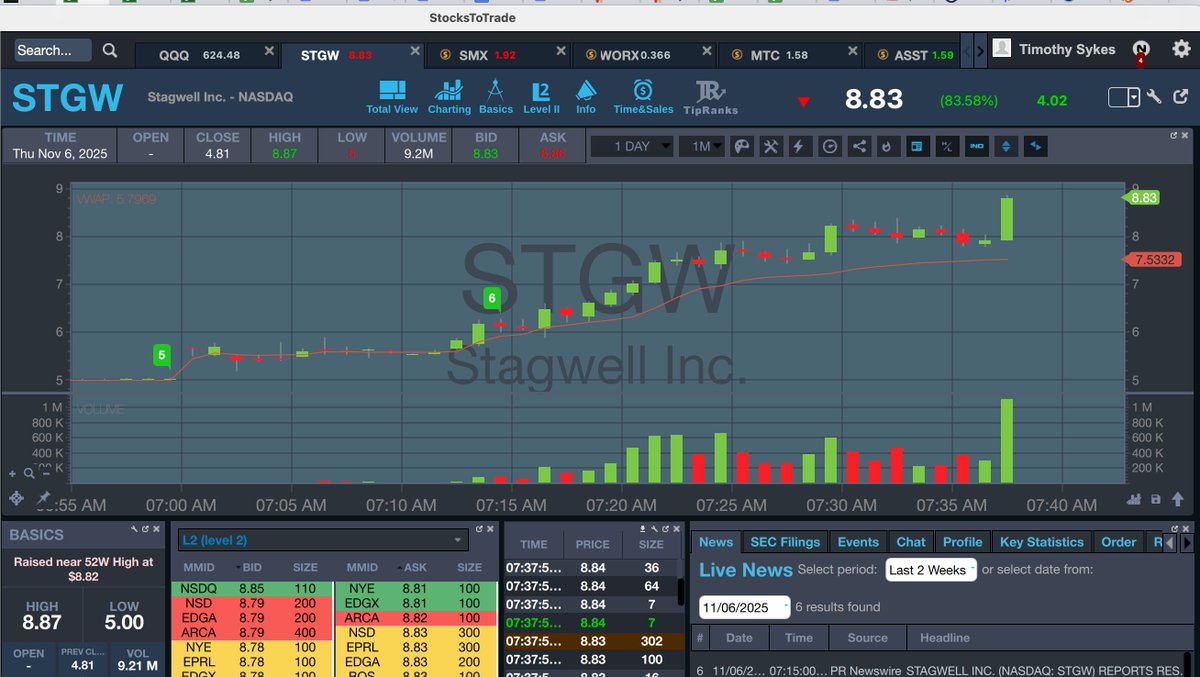Screen dimensions: 1200x677
Task: Click the pin icon below chart
Action: 43,498
